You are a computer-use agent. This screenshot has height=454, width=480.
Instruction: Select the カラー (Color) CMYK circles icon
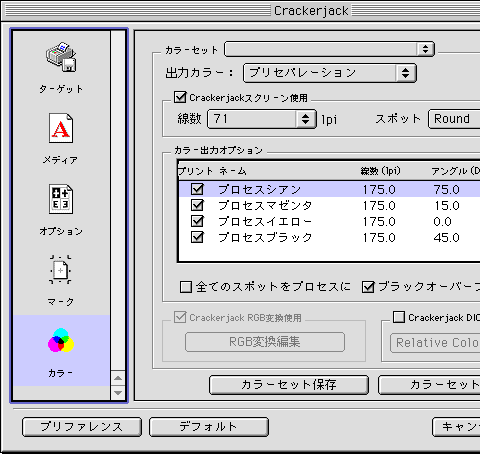[61, 340]
